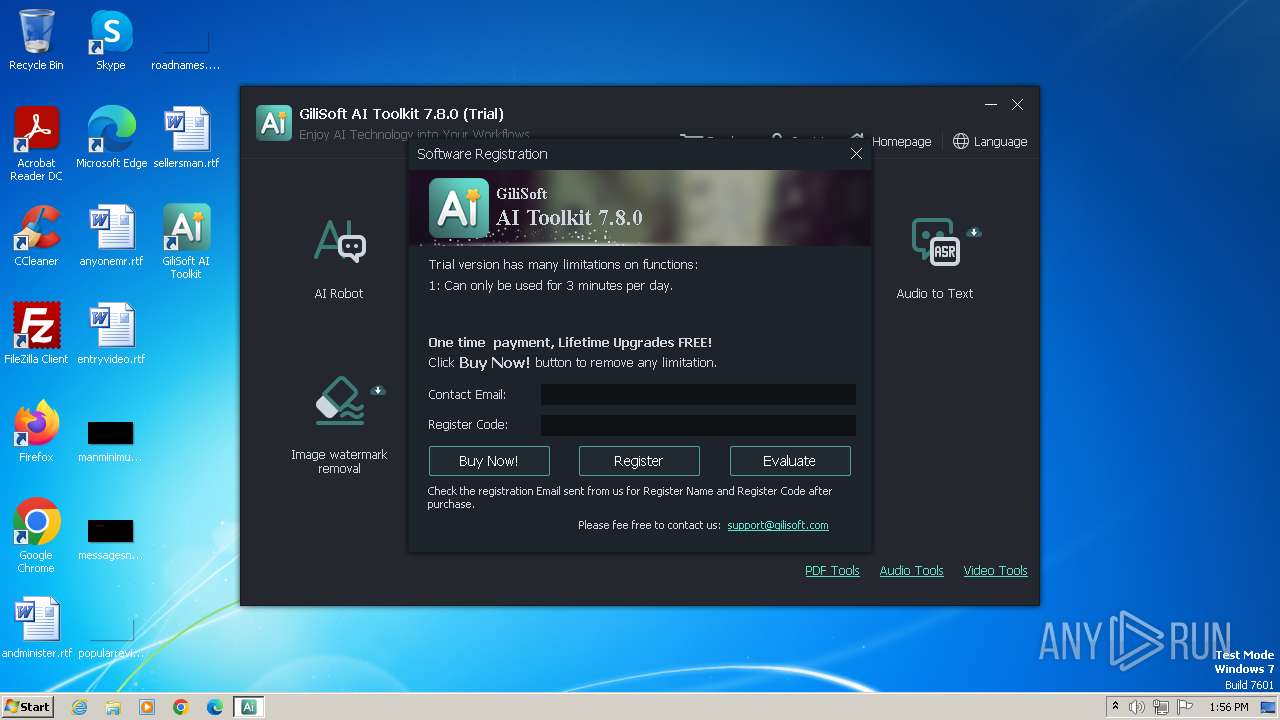This screenshot has width=1280, height=720.
Task: Minimize the GiliSoft AI Toolkit window
Action: (991, 105)
